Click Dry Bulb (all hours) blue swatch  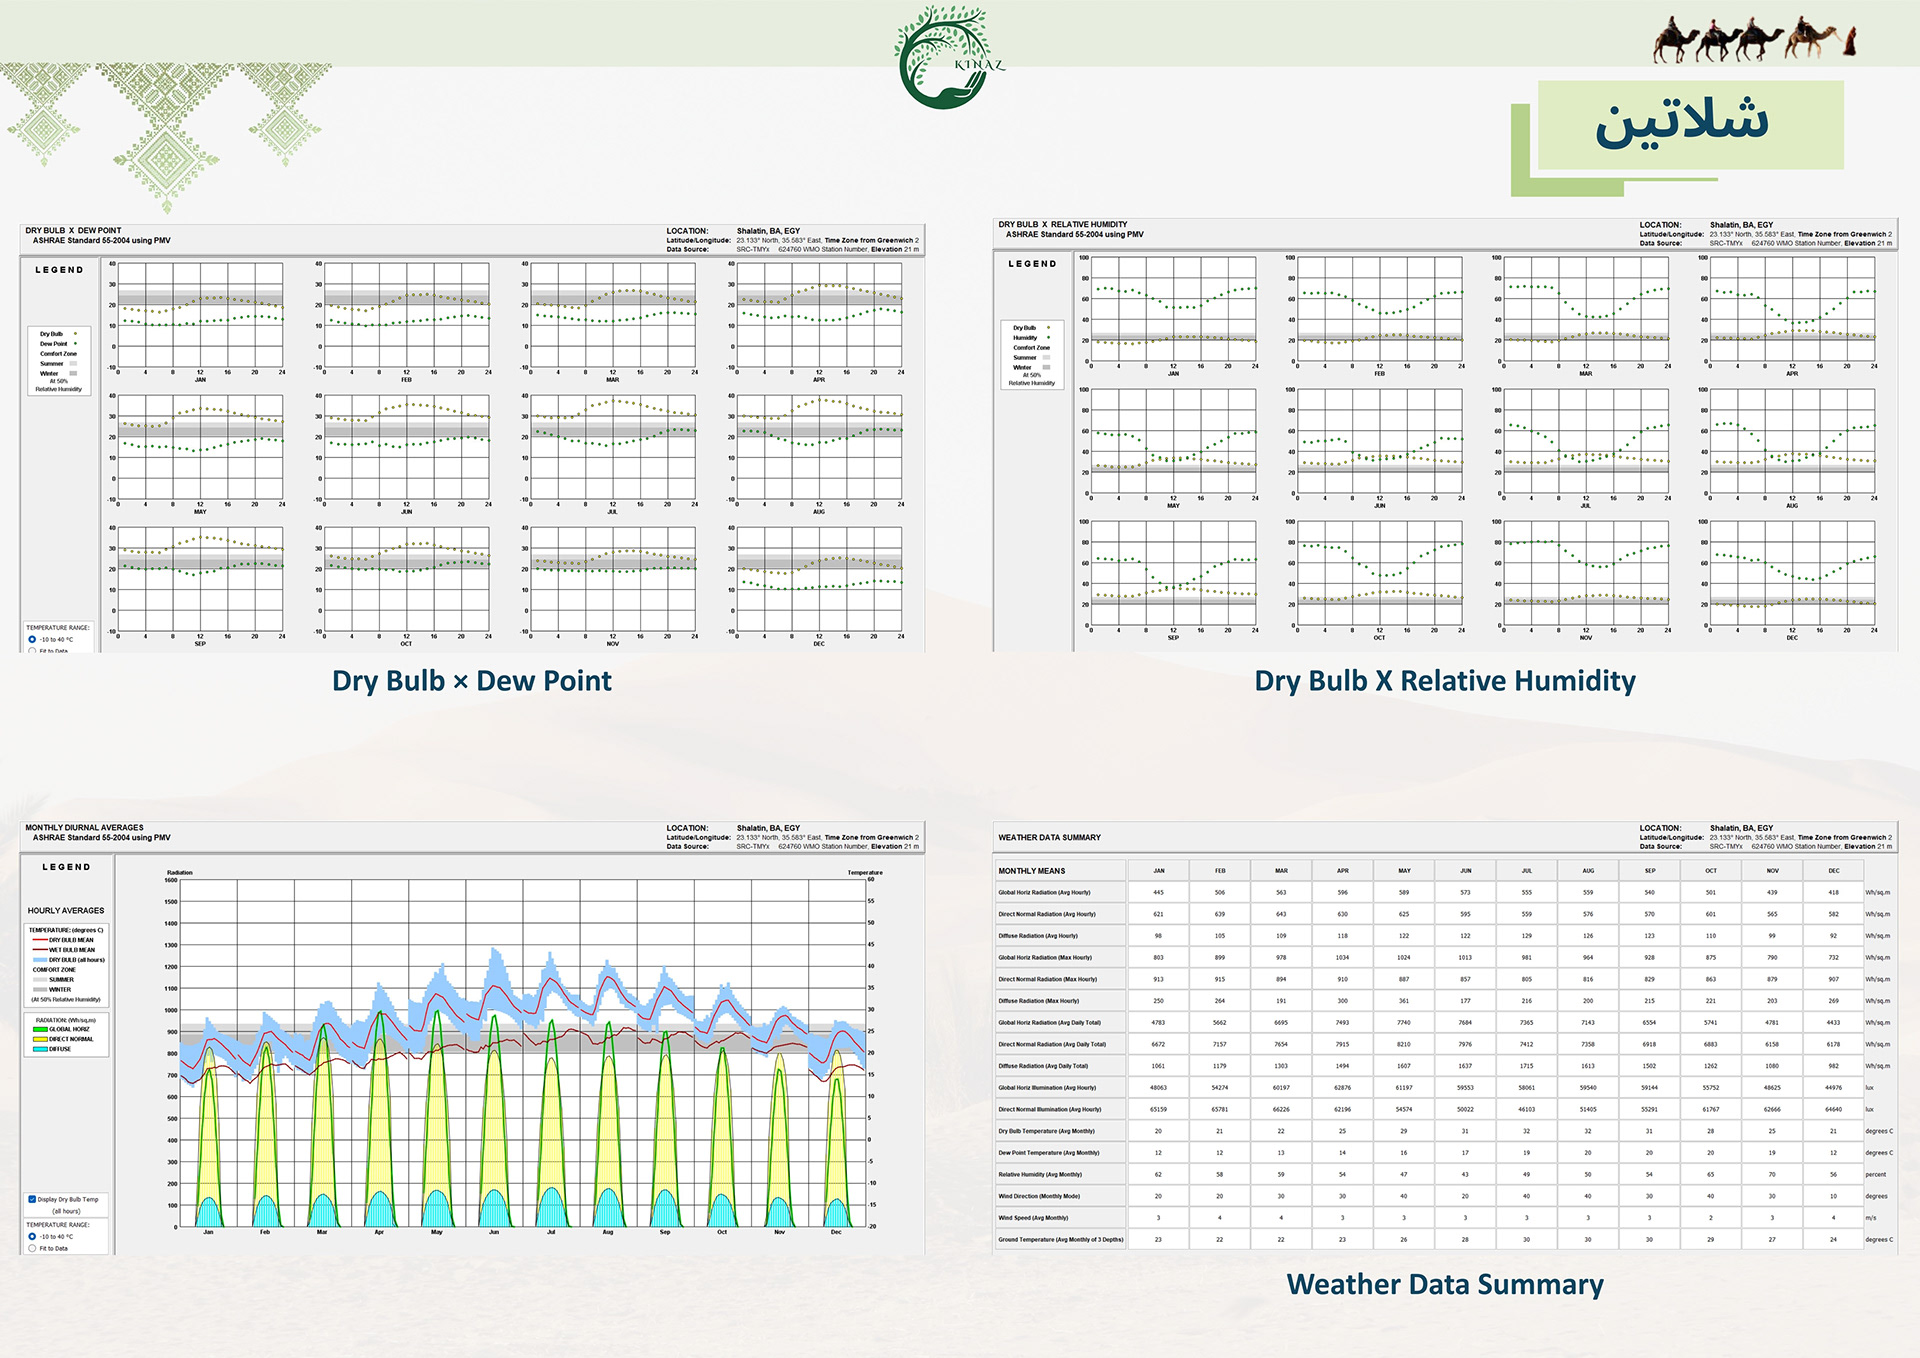coord(40,960)
